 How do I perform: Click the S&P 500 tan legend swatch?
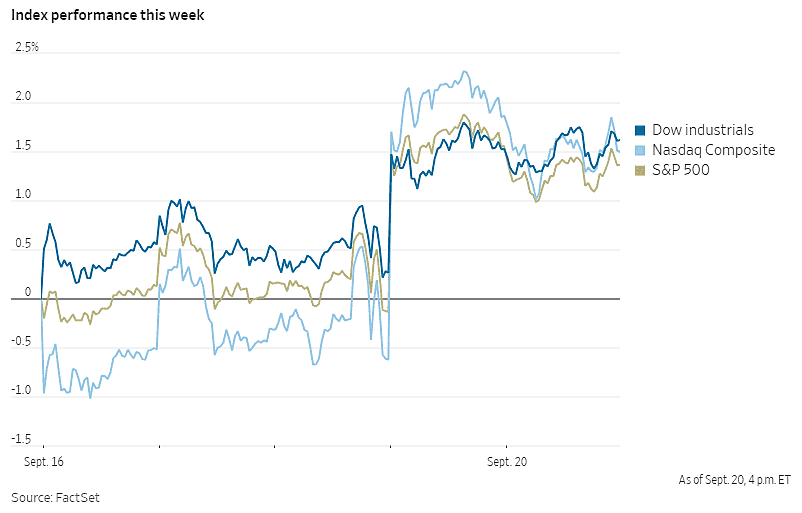pos(641,169)
